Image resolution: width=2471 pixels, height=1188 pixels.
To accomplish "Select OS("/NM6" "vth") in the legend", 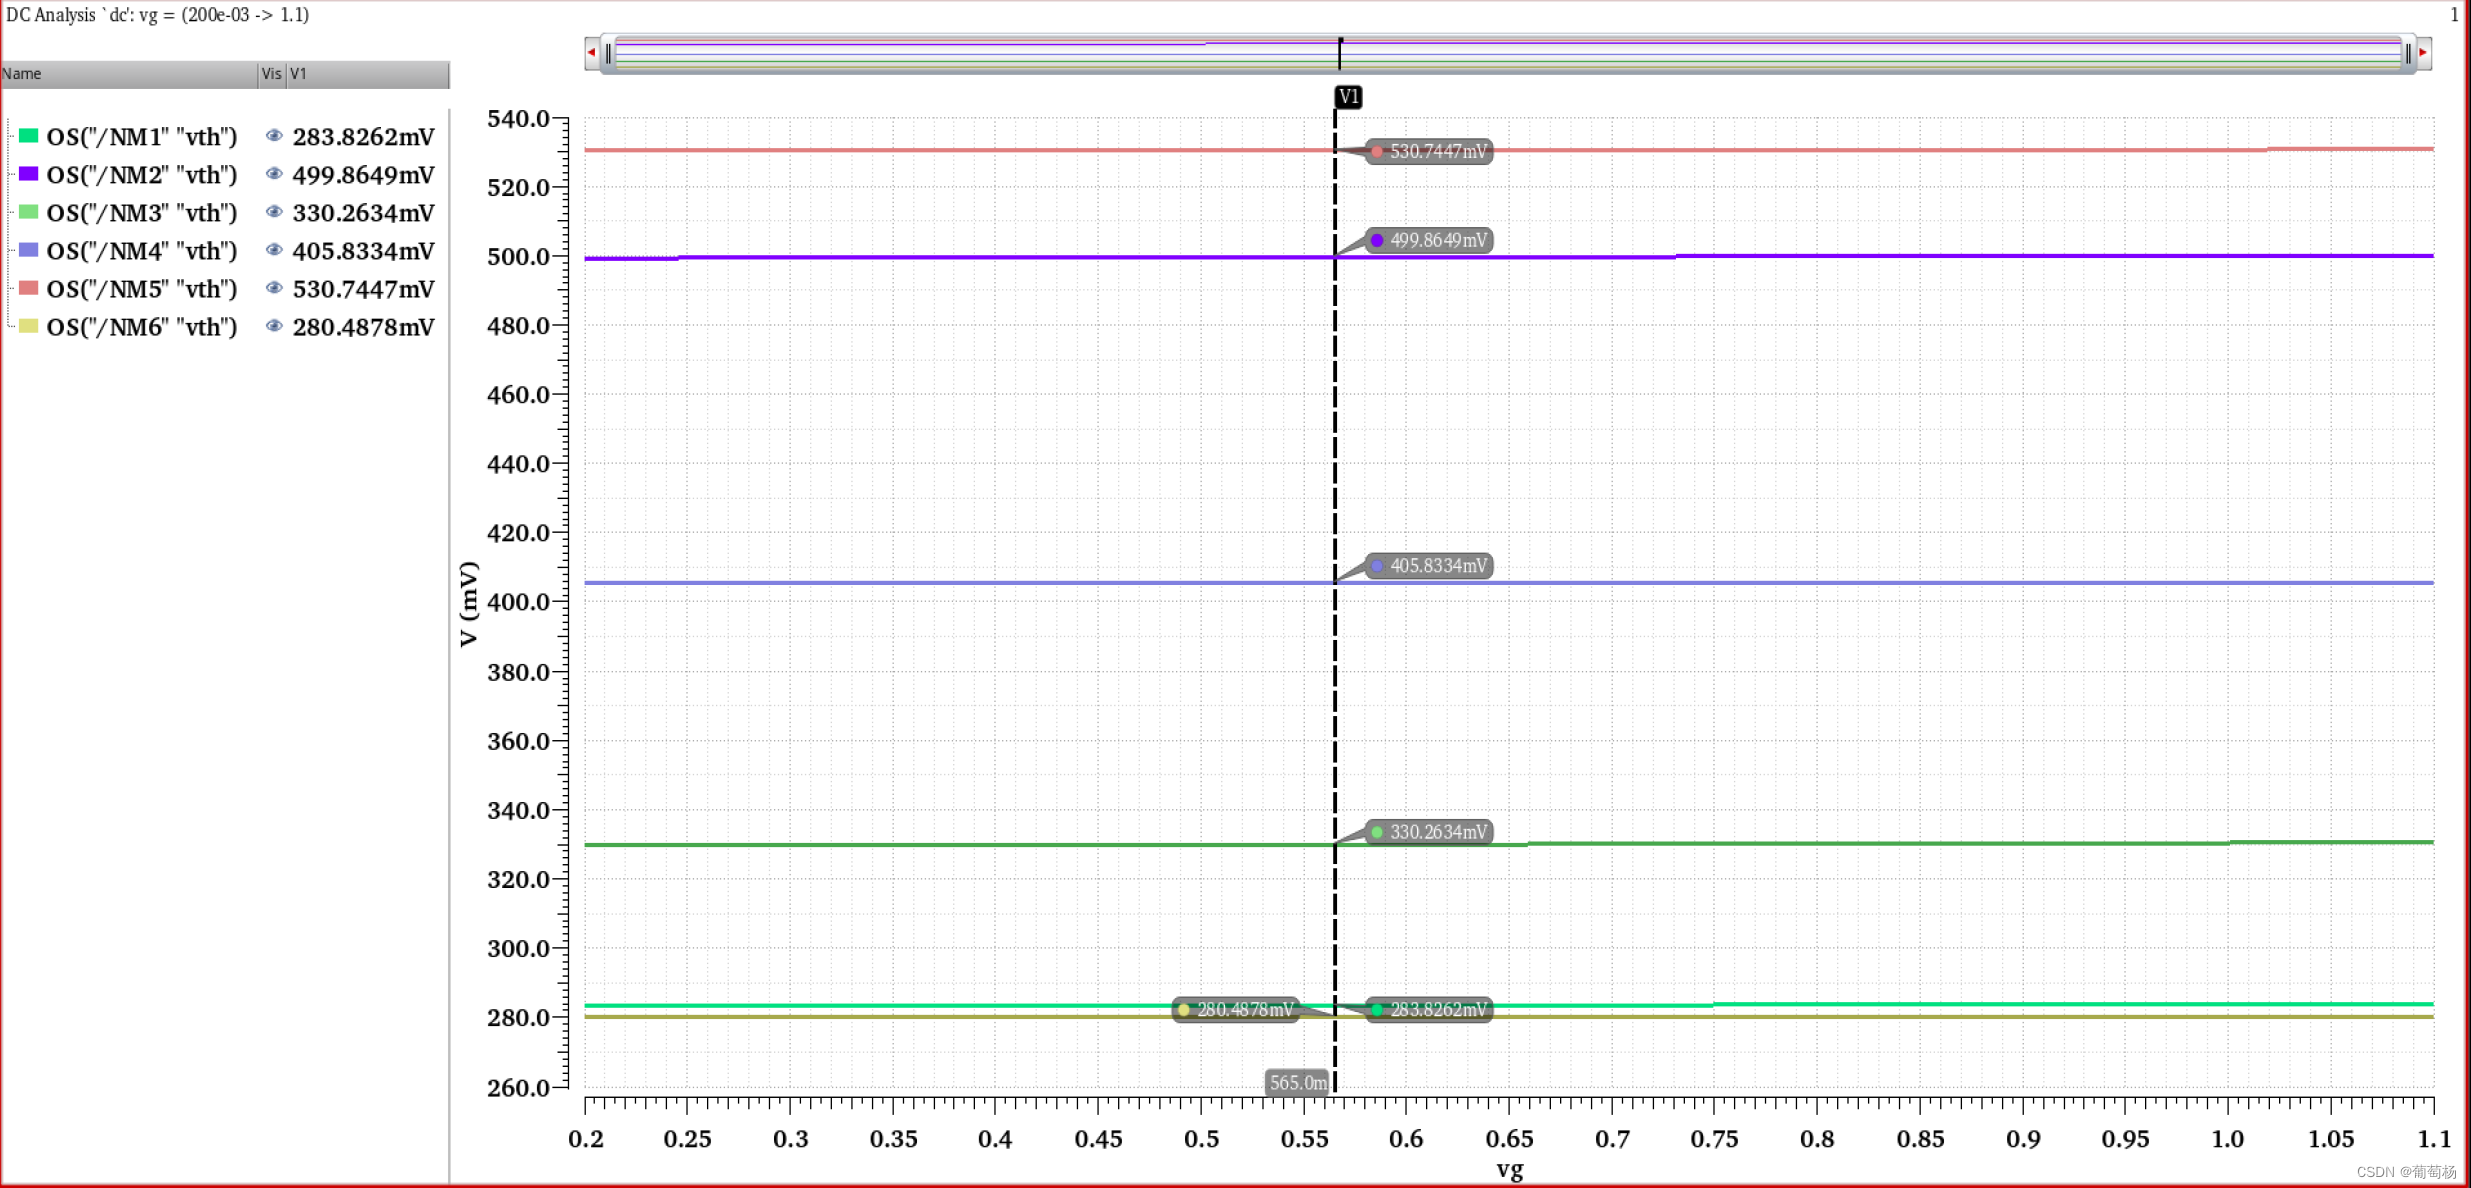I will click(142, 327).
